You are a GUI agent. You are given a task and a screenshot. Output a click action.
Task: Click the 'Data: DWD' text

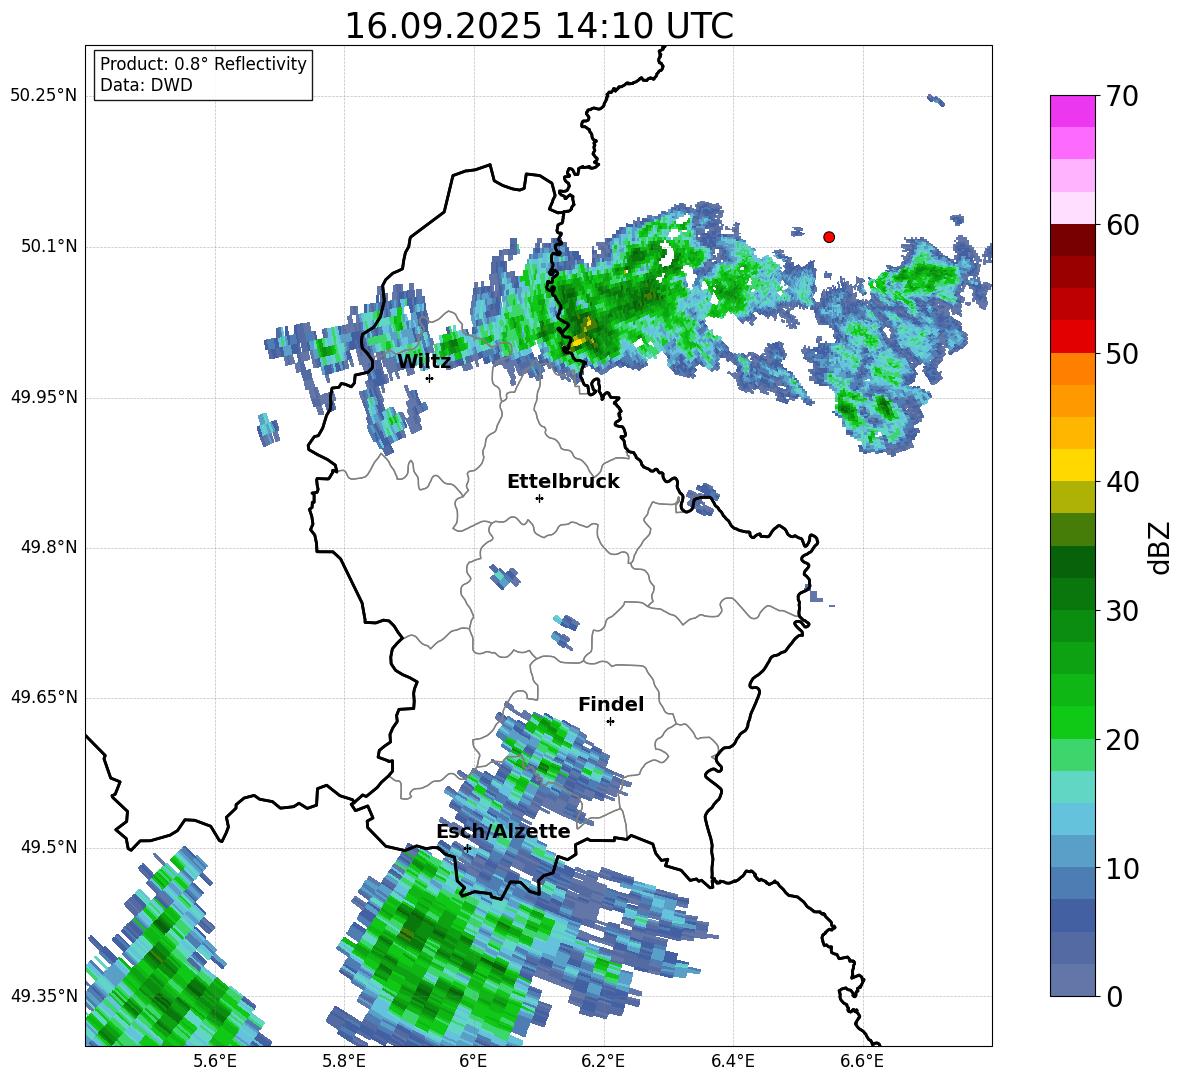pos(146,85)
